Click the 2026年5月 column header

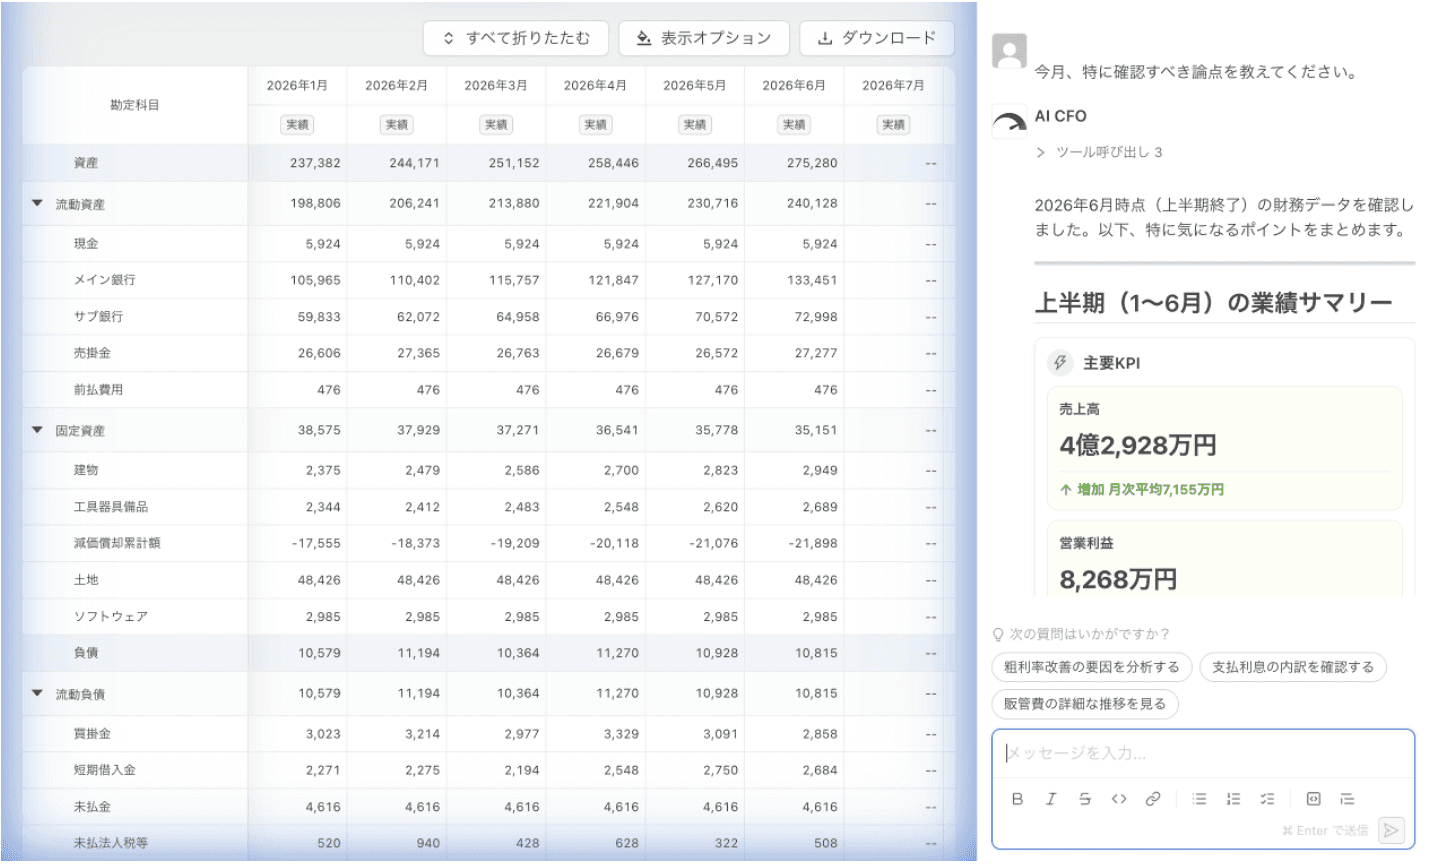(x=694, y=85)
